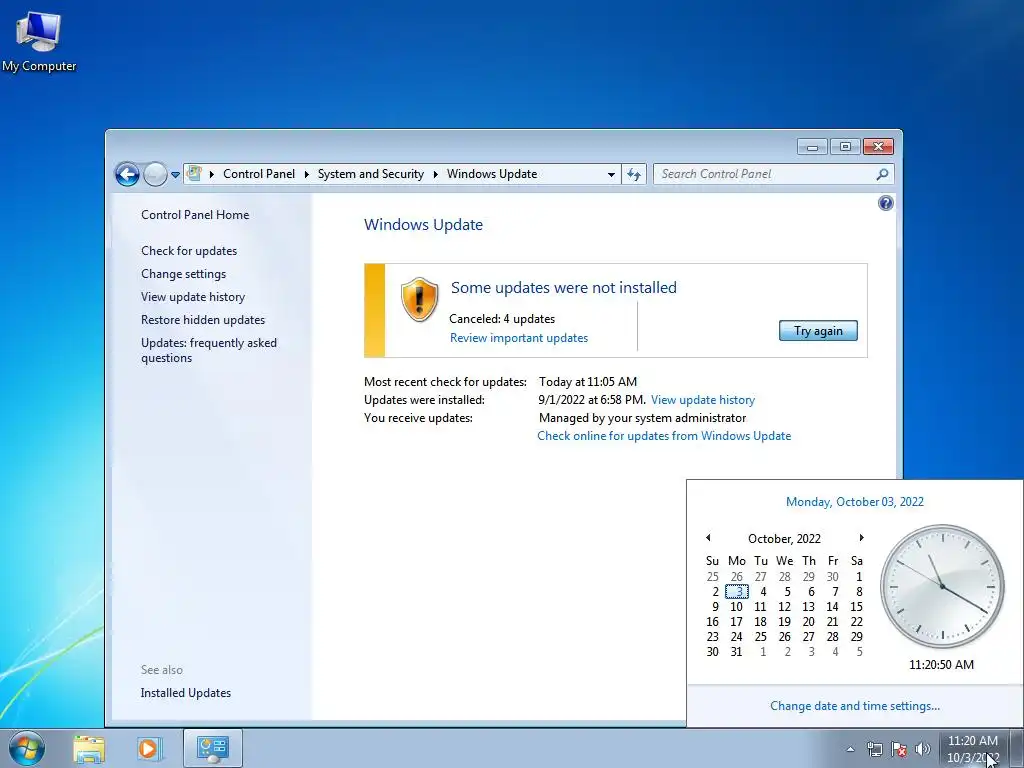This screenshot has width=1024, height=768.
Task: Click '11:20:50 AM' digital time
Action: click(x=941, y=665)
